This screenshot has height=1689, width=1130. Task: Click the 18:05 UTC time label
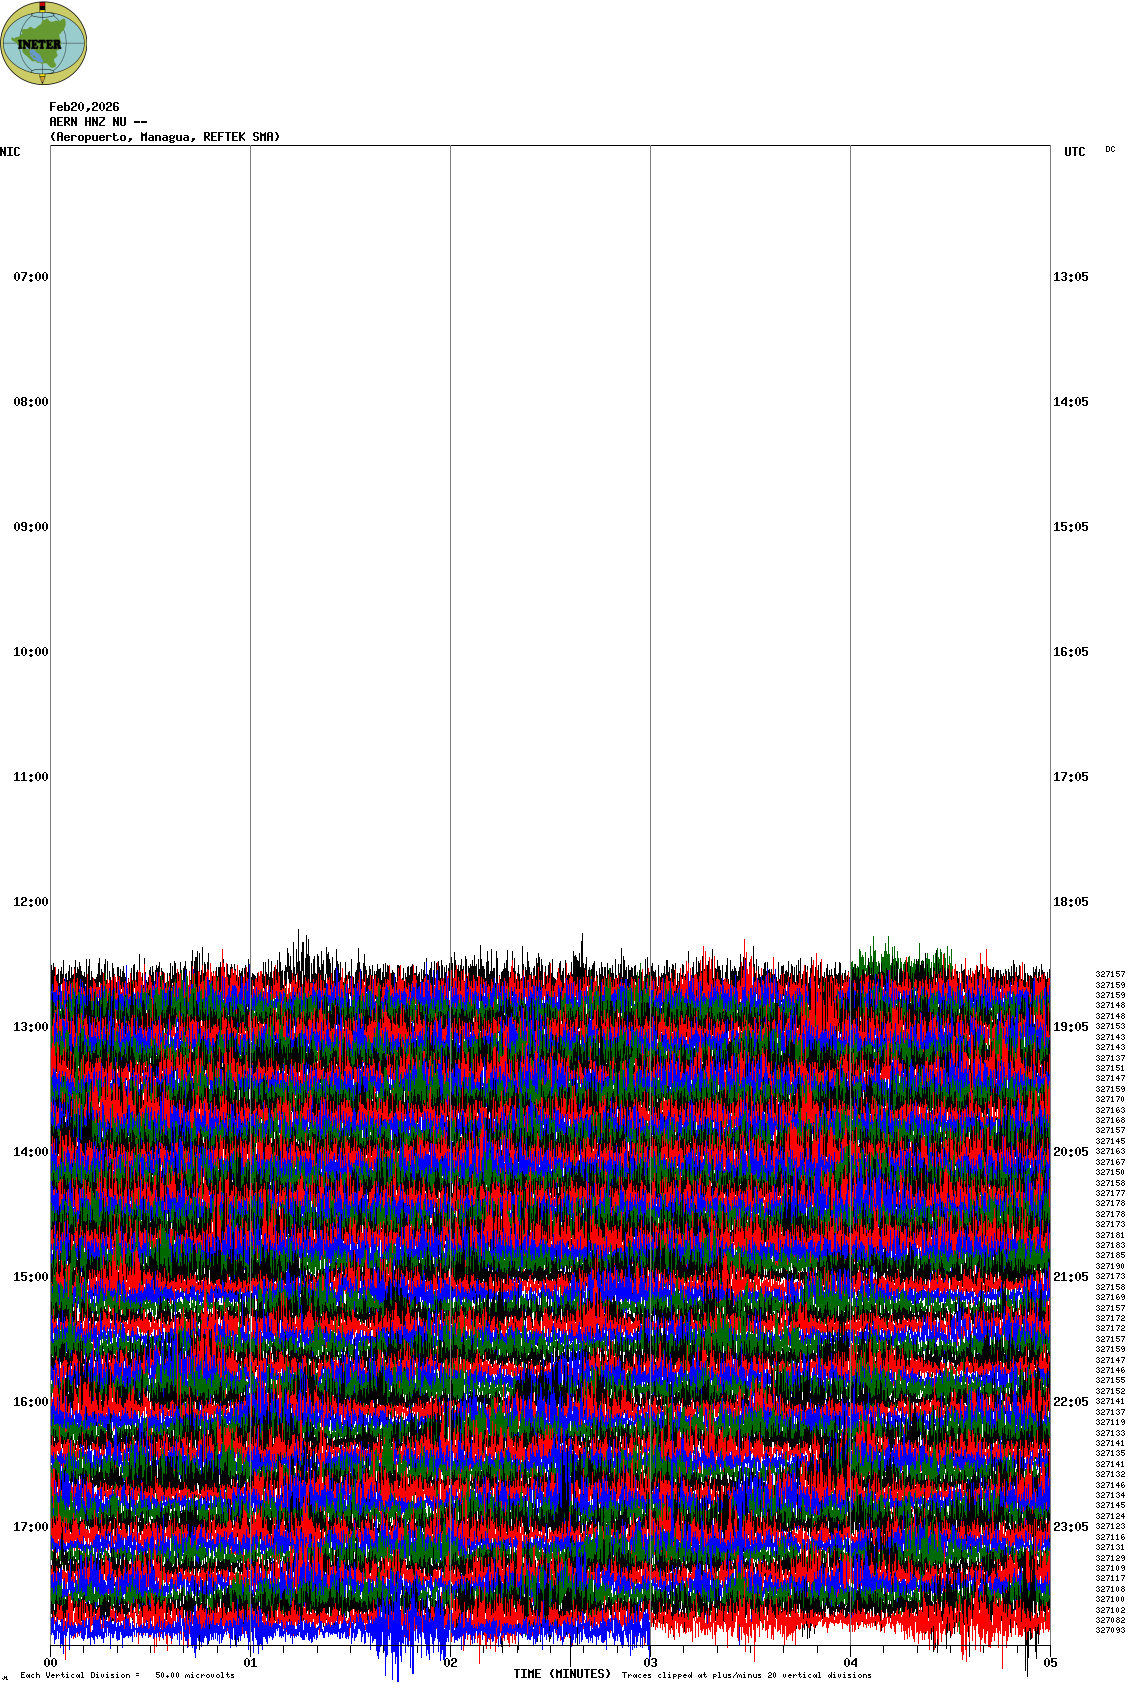[1070, 902]
